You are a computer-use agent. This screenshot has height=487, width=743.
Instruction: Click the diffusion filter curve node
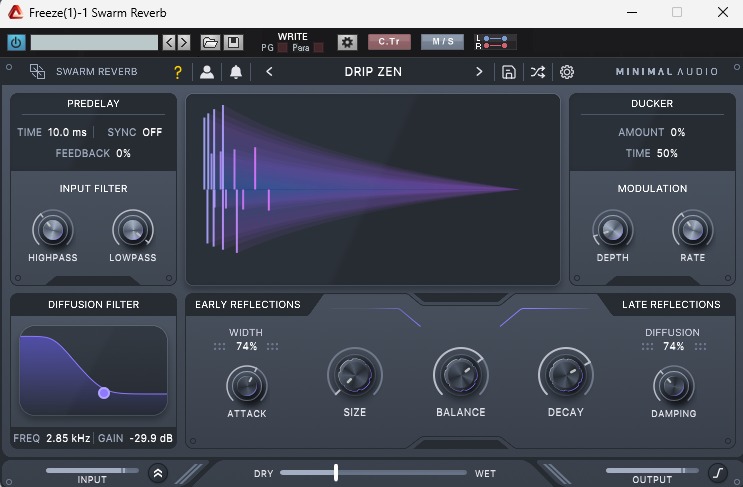click(x=104, y=393)
